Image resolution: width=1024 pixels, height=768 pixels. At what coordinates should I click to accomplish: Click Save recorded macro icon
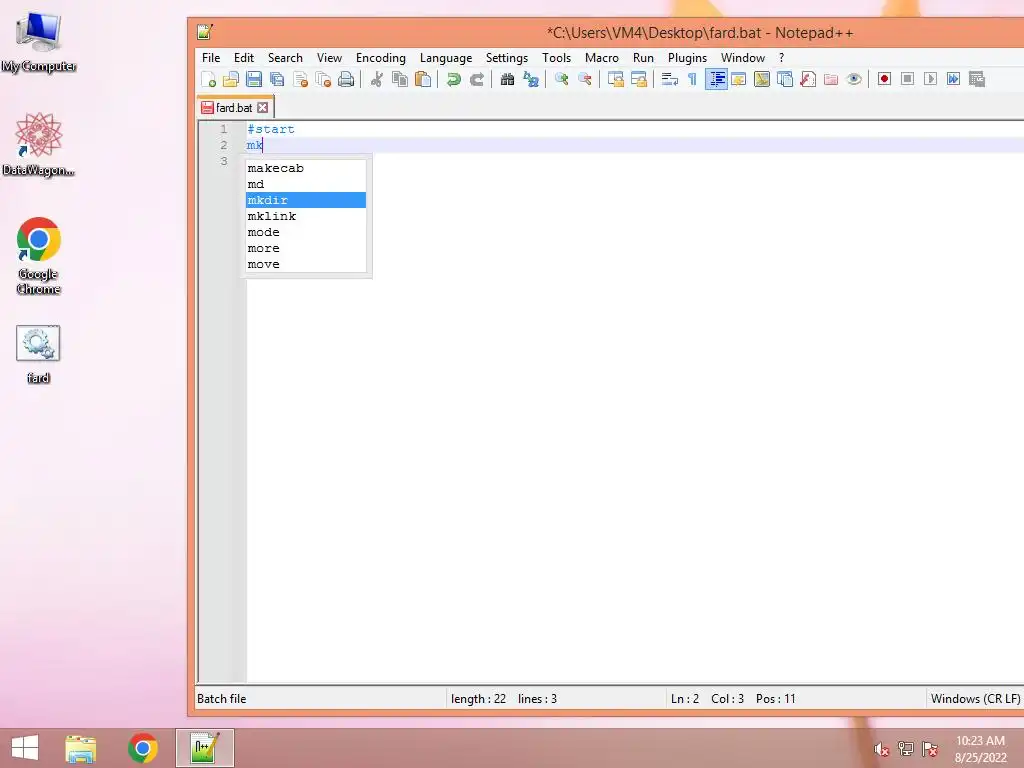(x=977, y=79)
